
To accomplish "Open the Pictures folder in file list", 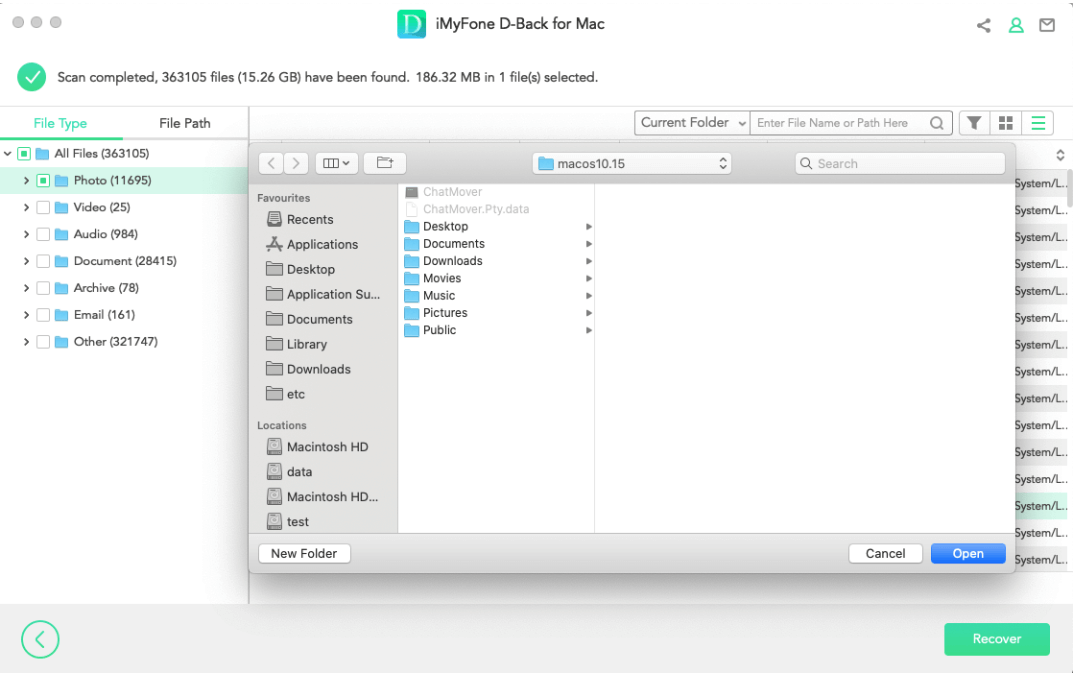I will pyautogui.click(x=497, y=313).
